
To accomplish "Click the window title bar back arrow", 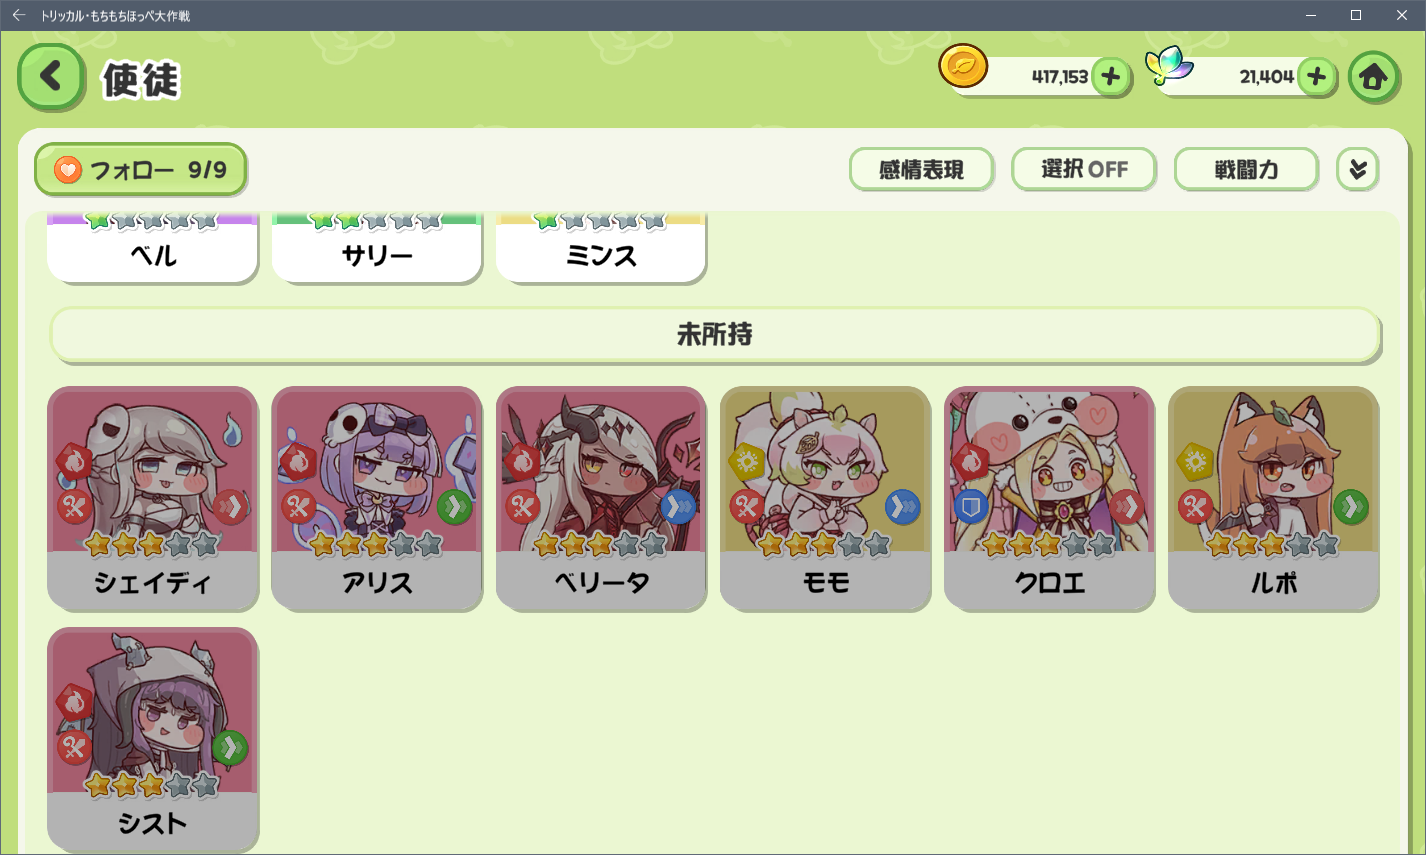I will (18, 15).
